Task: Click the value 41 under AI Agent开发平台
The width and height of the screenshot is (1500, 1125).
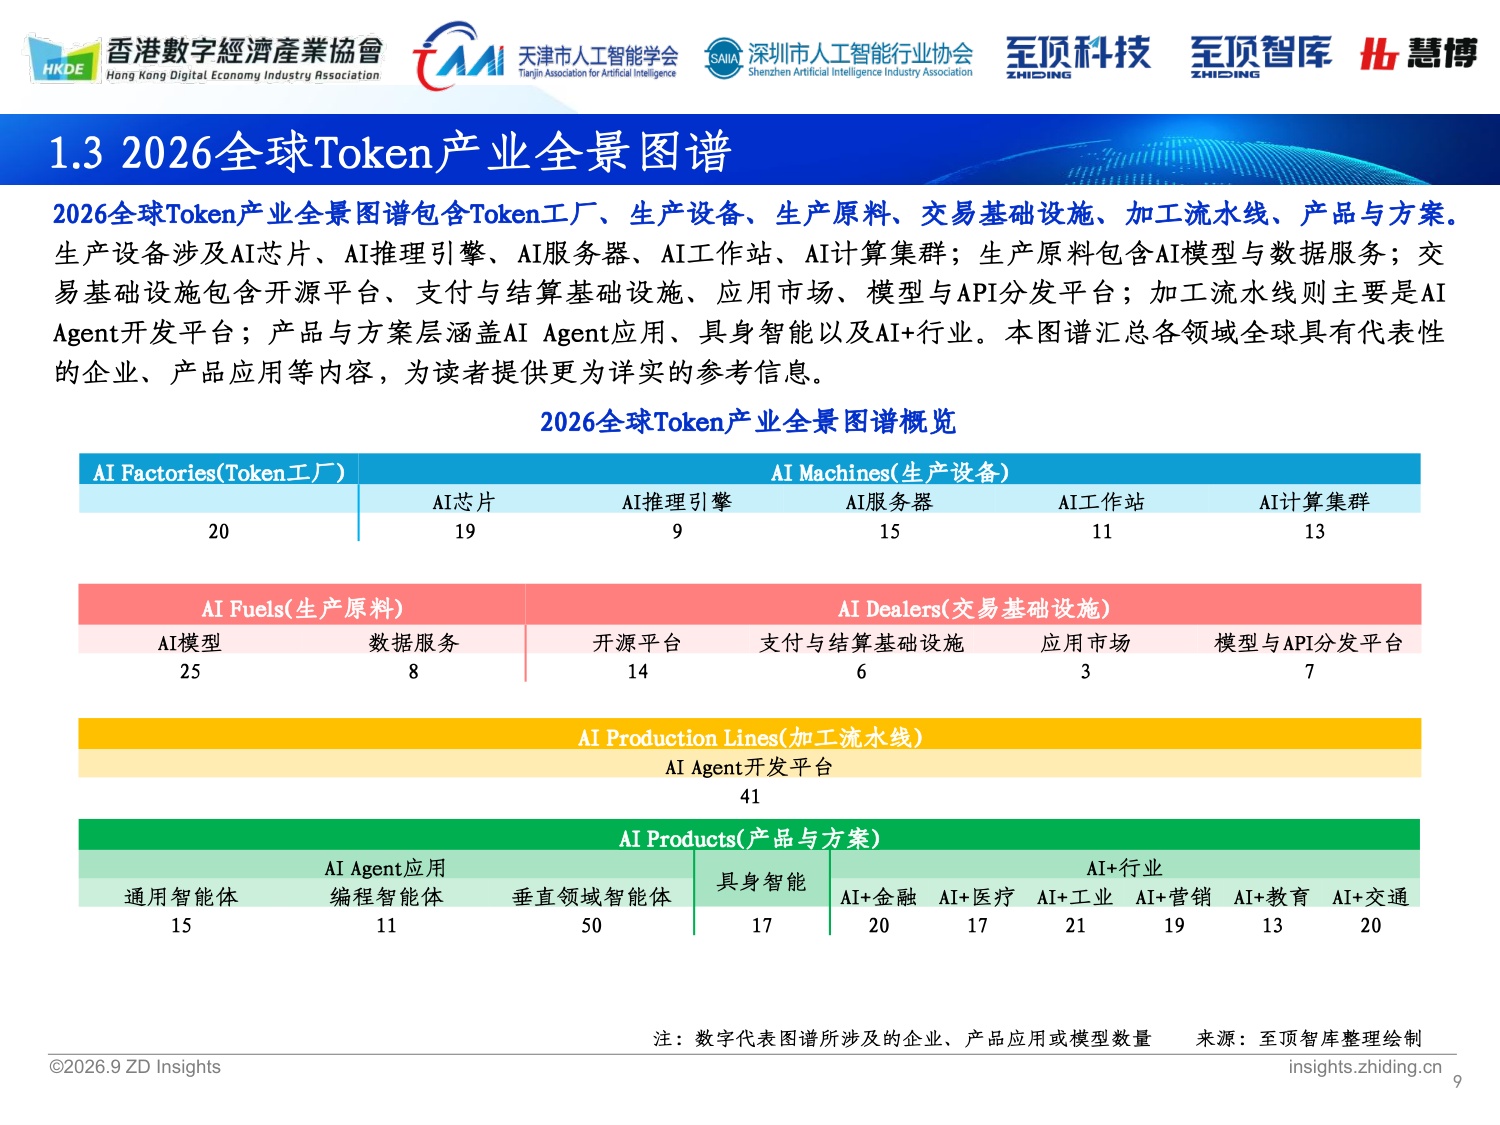Action: [750, 797]
